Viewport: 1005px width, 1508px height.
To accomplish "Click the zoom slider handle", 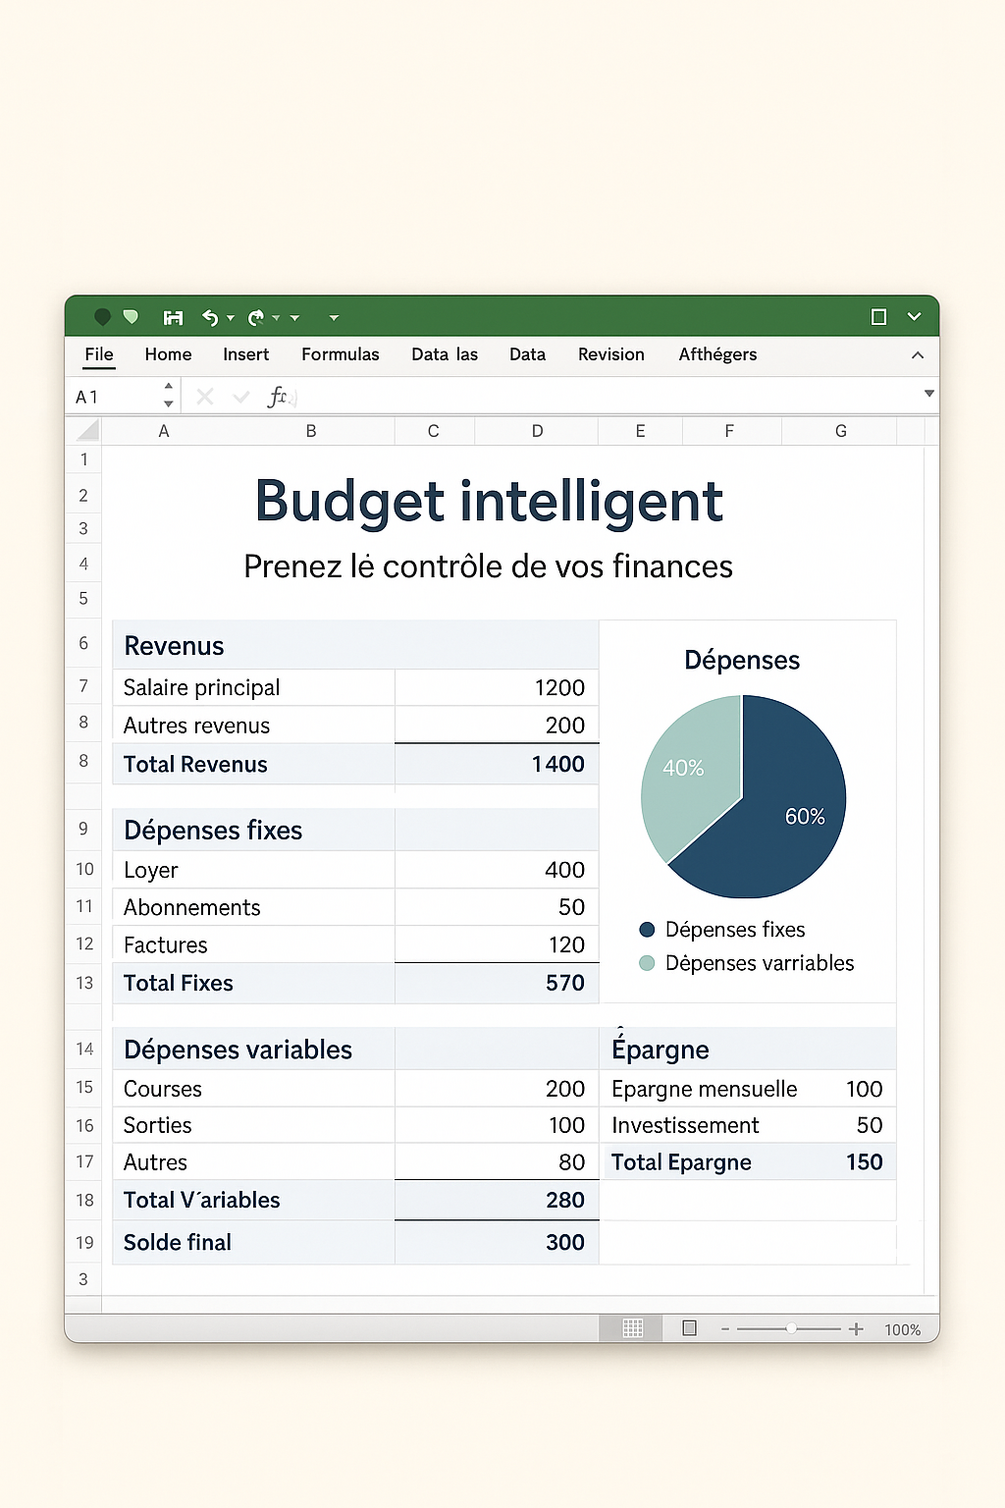I will [791, 1329].
